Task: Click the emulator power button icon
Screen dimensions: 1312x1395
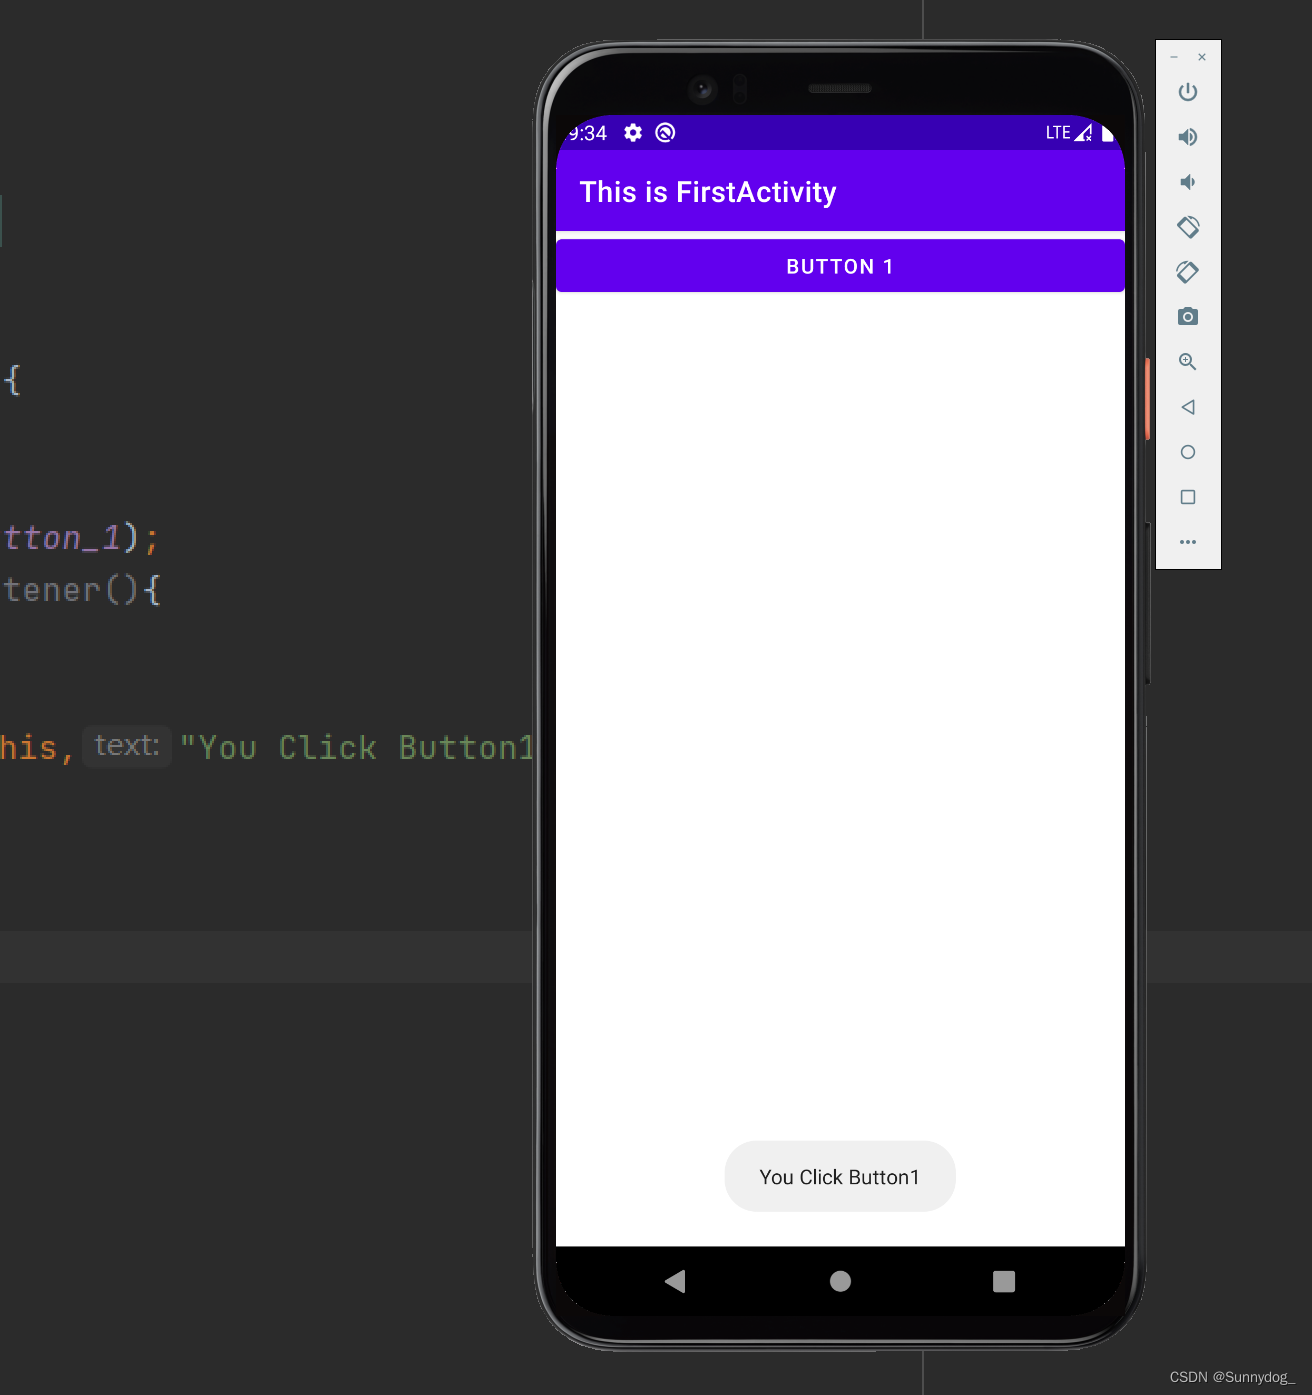Action: click(x=1188, y=92)
